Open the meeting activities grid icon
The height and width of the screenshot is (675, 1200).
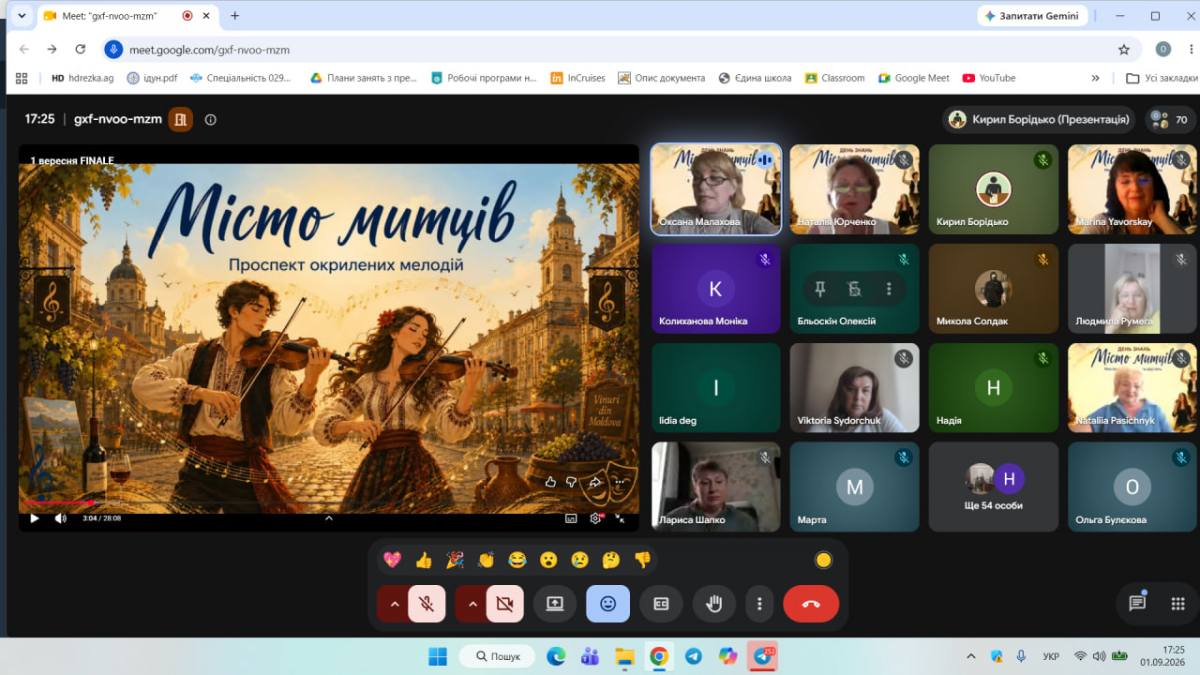1178,603
